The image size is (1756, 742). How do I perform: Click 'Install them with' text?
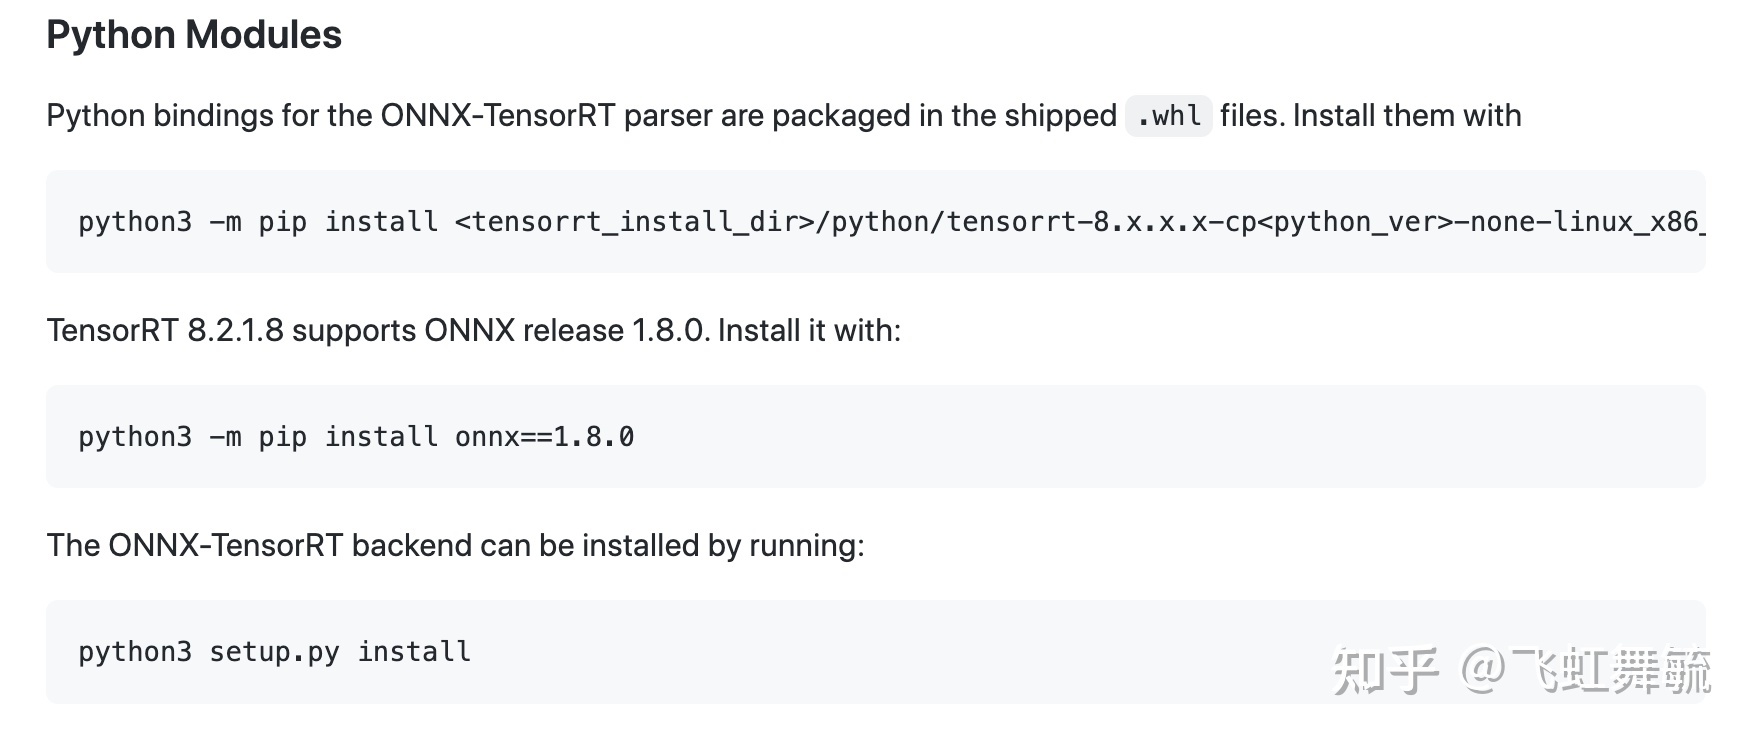[1407, 116]
